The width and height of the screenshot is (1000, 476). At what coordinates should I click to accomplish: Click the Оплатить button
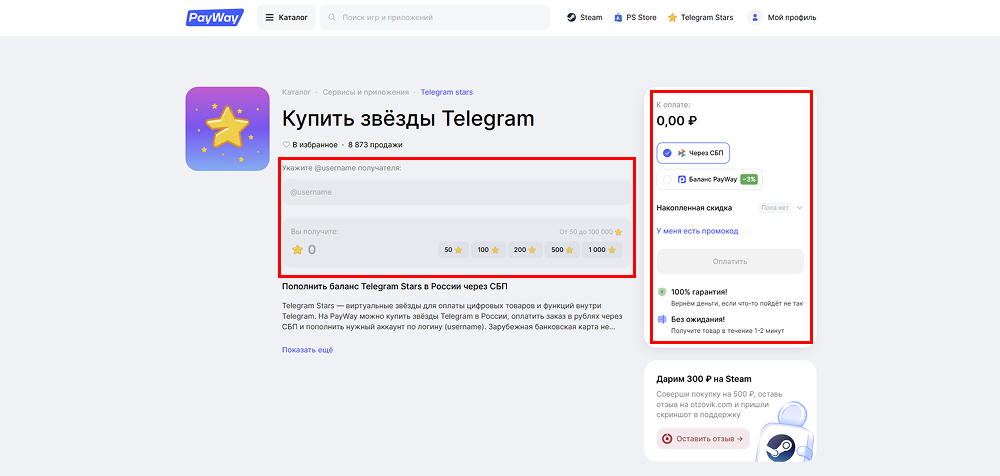click(730, 262)
